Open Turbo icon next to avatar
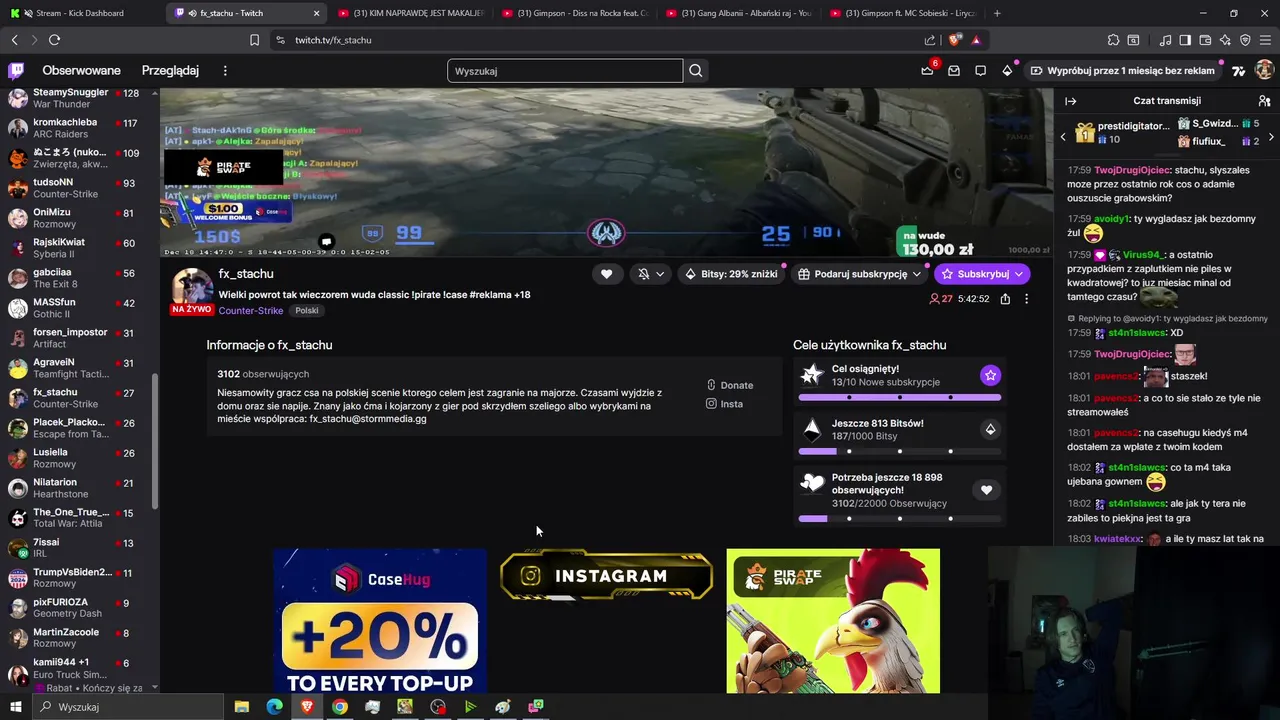 pyautogui.click(x=1239, y=71)
